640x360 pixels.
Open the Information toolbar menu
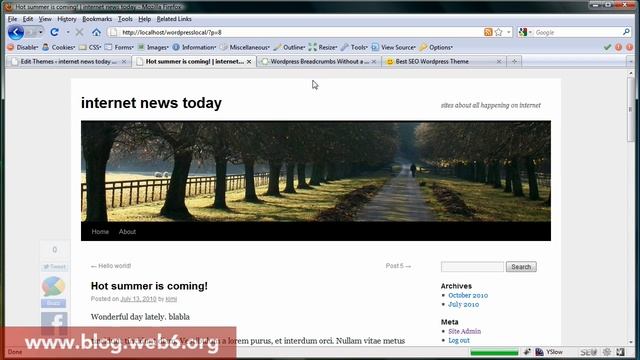coord(194,47)
